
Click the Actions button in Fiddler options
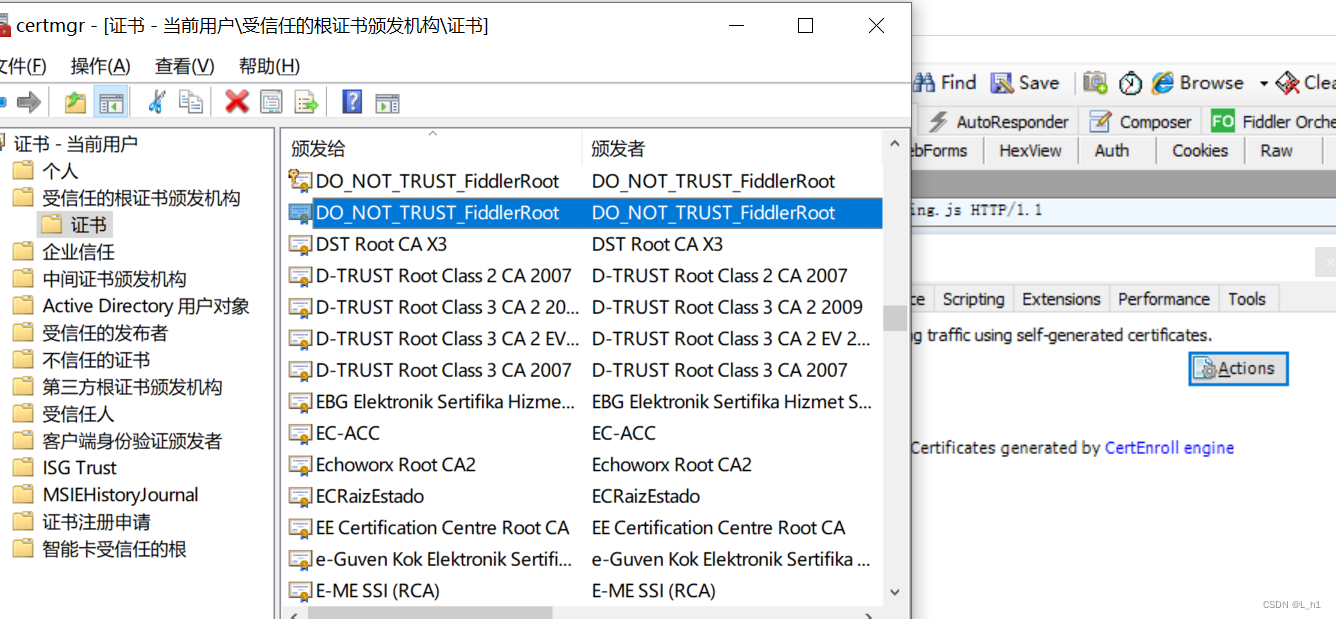(x=1238, y=368)
